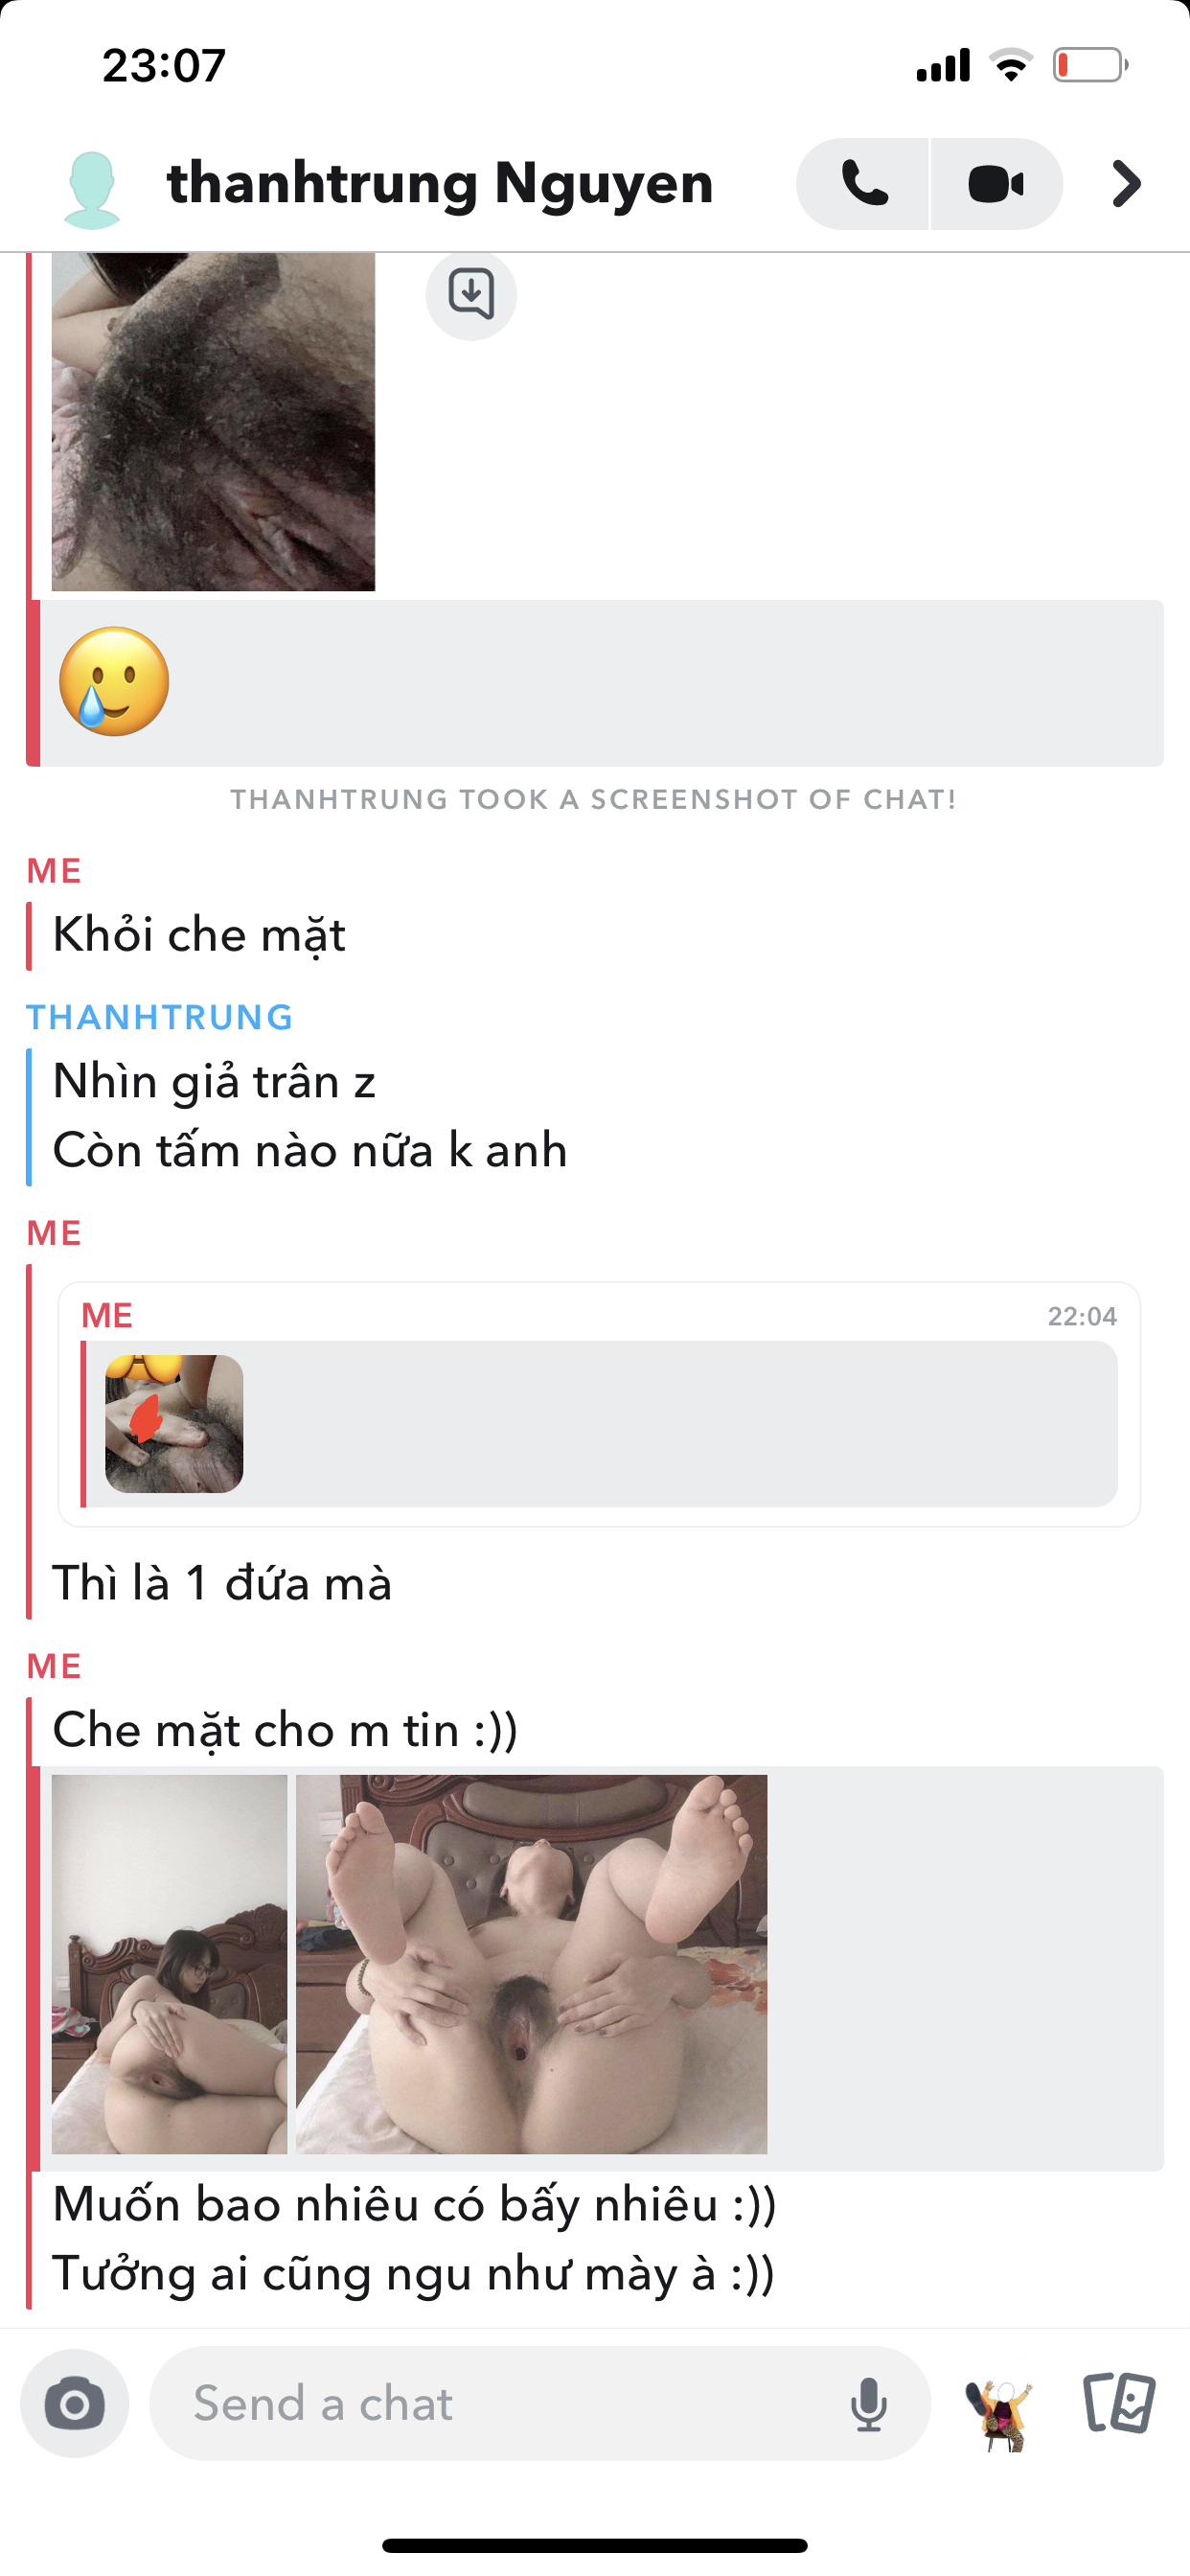Screen dimensions: 1190x2576
Task: Tap the "Khỏi che mặt" message
Action: click(x=199, y=936)
